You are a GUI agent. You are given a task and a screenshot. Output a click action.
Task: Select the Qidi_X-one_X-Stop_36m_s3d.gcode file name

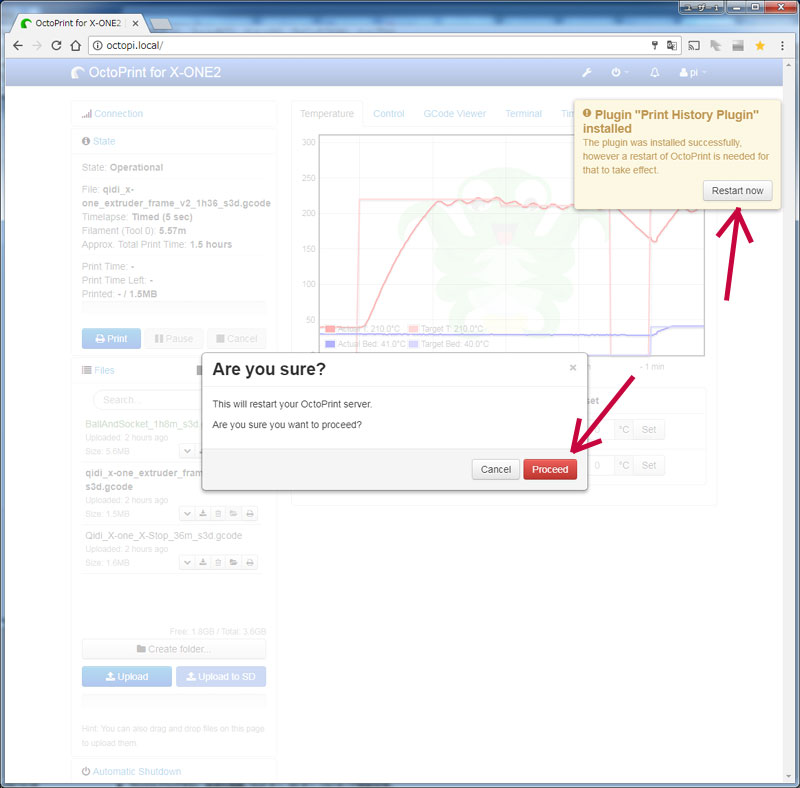(163, 535)
